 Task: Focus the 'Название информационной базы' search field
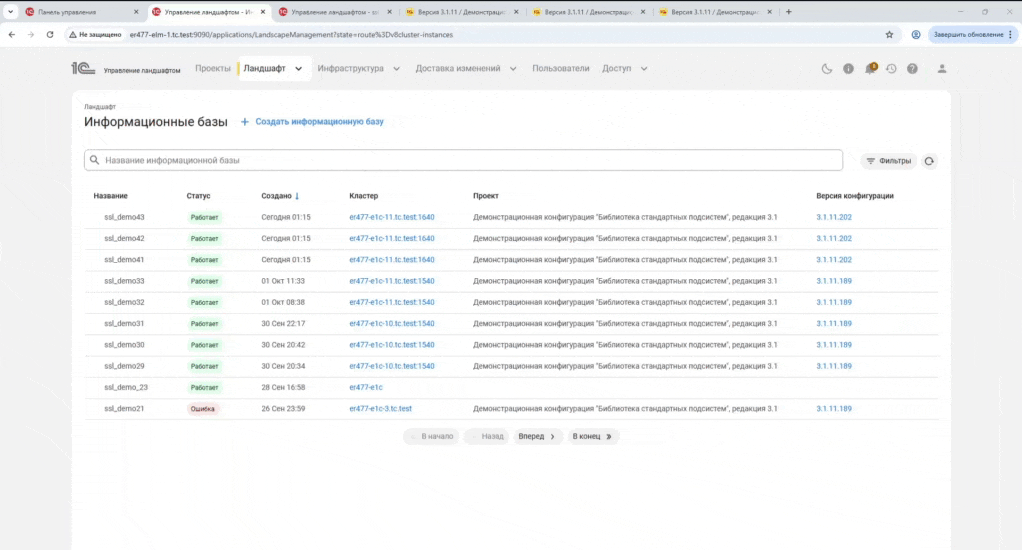click(463, 160)
